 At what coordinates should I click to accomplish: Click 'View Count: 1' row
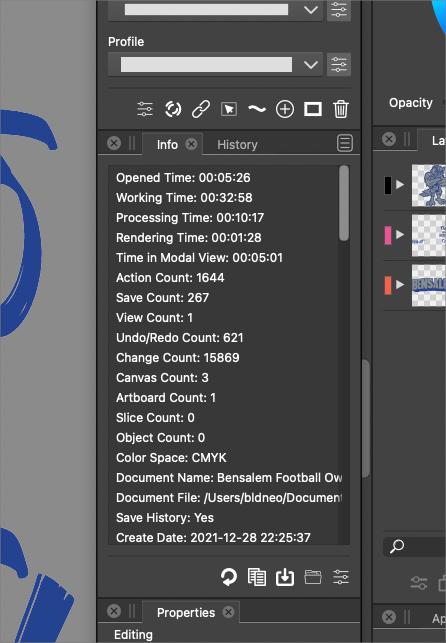(x=154, y=318)
